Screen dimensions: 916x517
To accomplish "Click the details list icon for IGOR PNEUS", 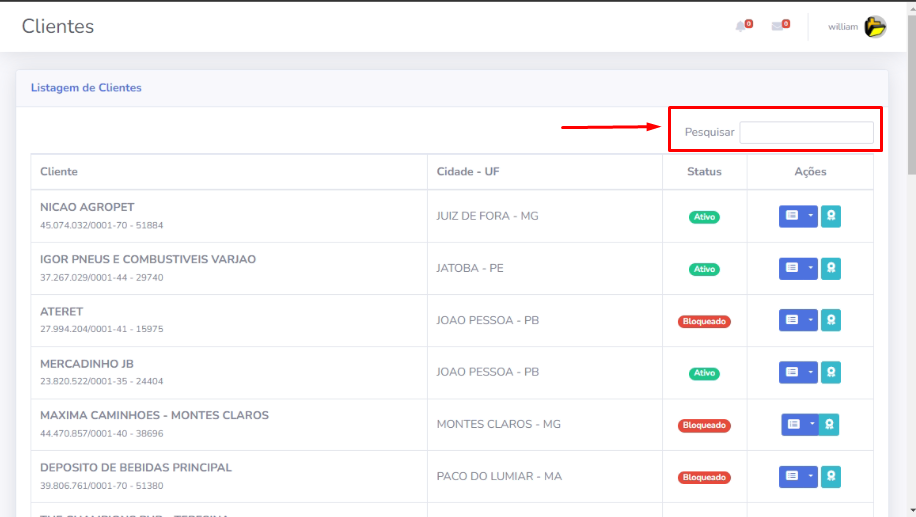I will tap(791, 268).
